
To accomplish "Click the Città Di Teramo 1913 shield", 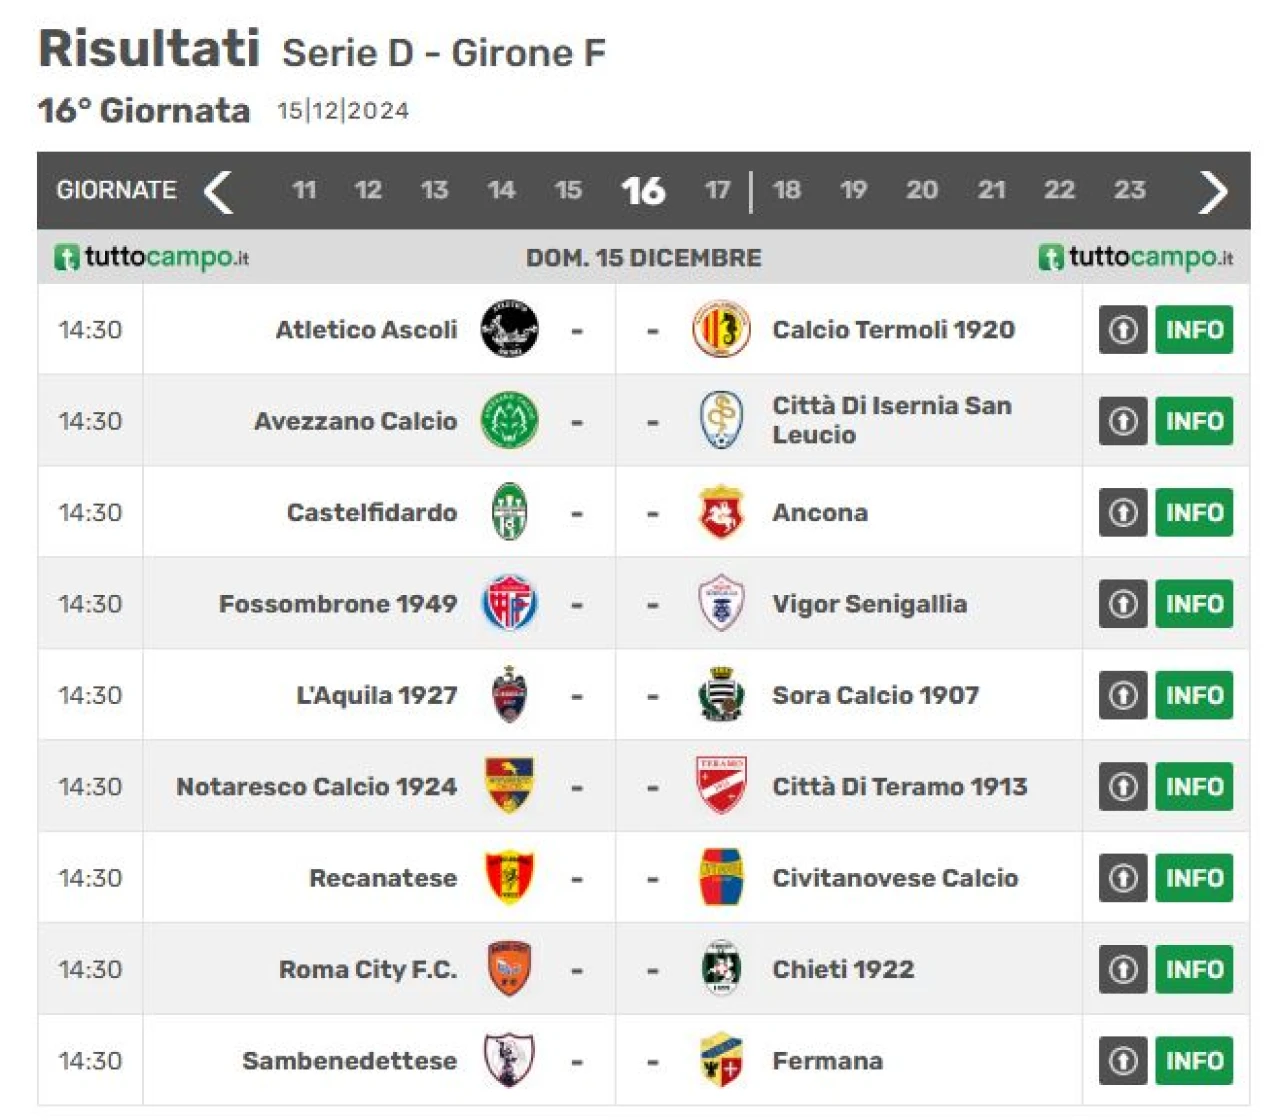I will tap(721, 786).
